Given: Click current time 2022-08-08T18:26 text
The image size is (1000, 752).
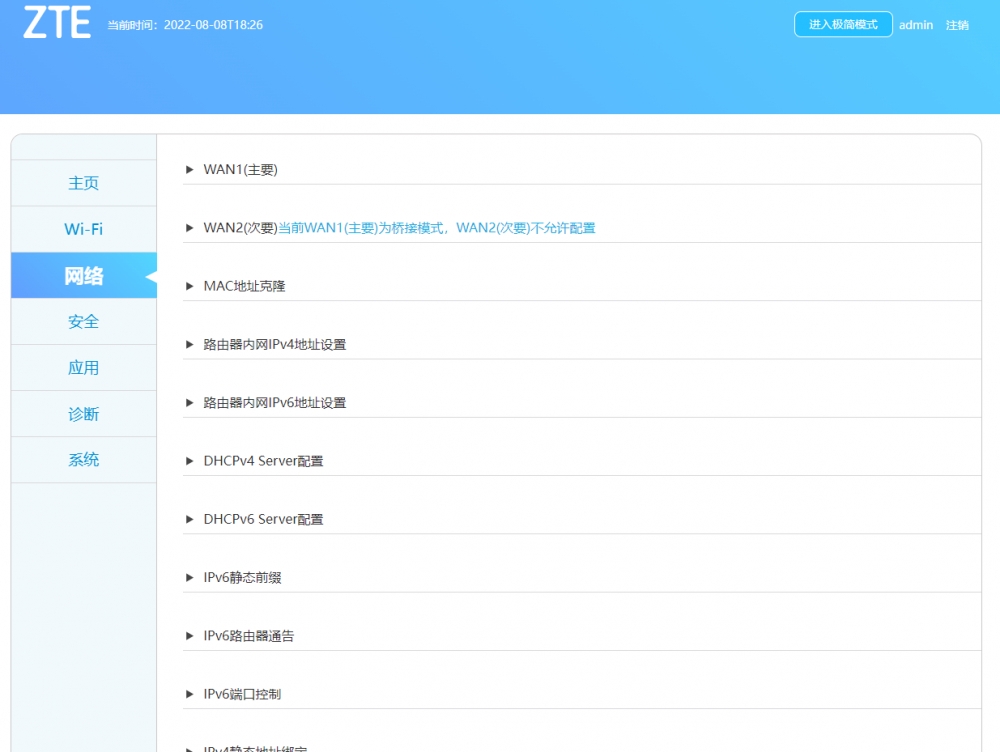Looking at the screenshot, I should pyautogui.click(x=213, y=25).
